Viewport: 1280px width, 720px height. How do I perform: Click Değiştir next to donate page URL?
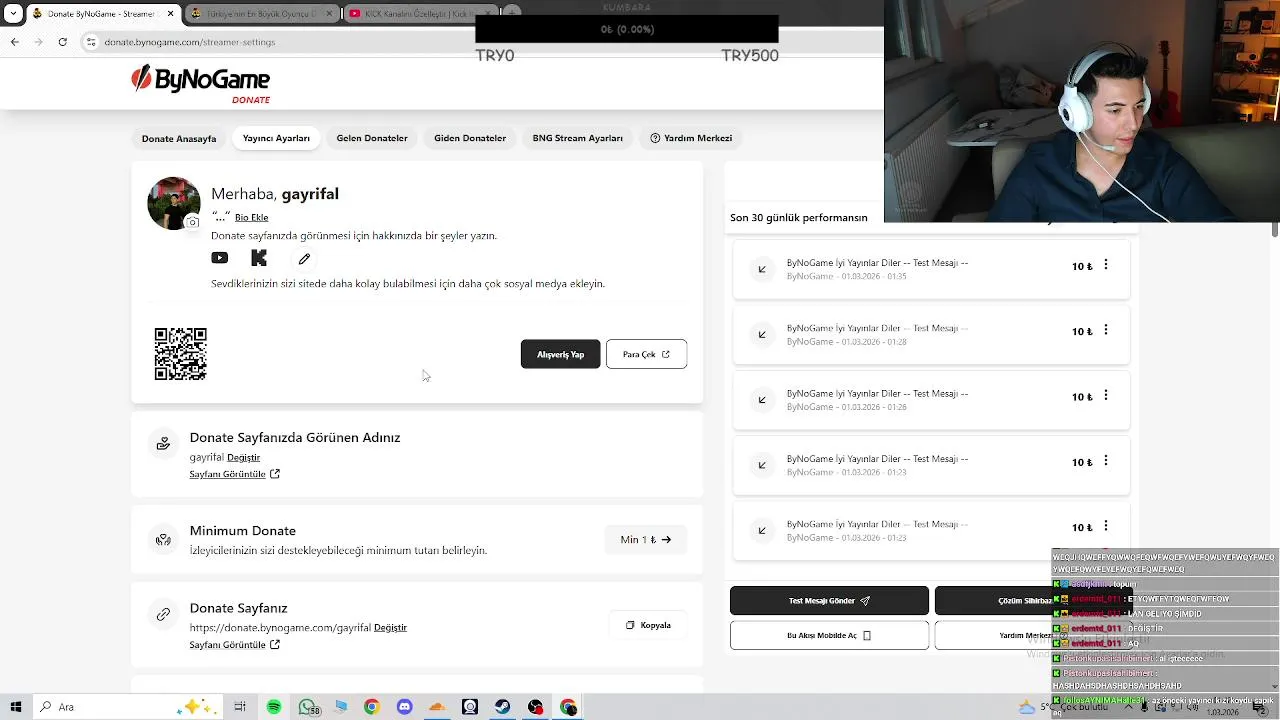pyautogui.click(x=390, y=627)
